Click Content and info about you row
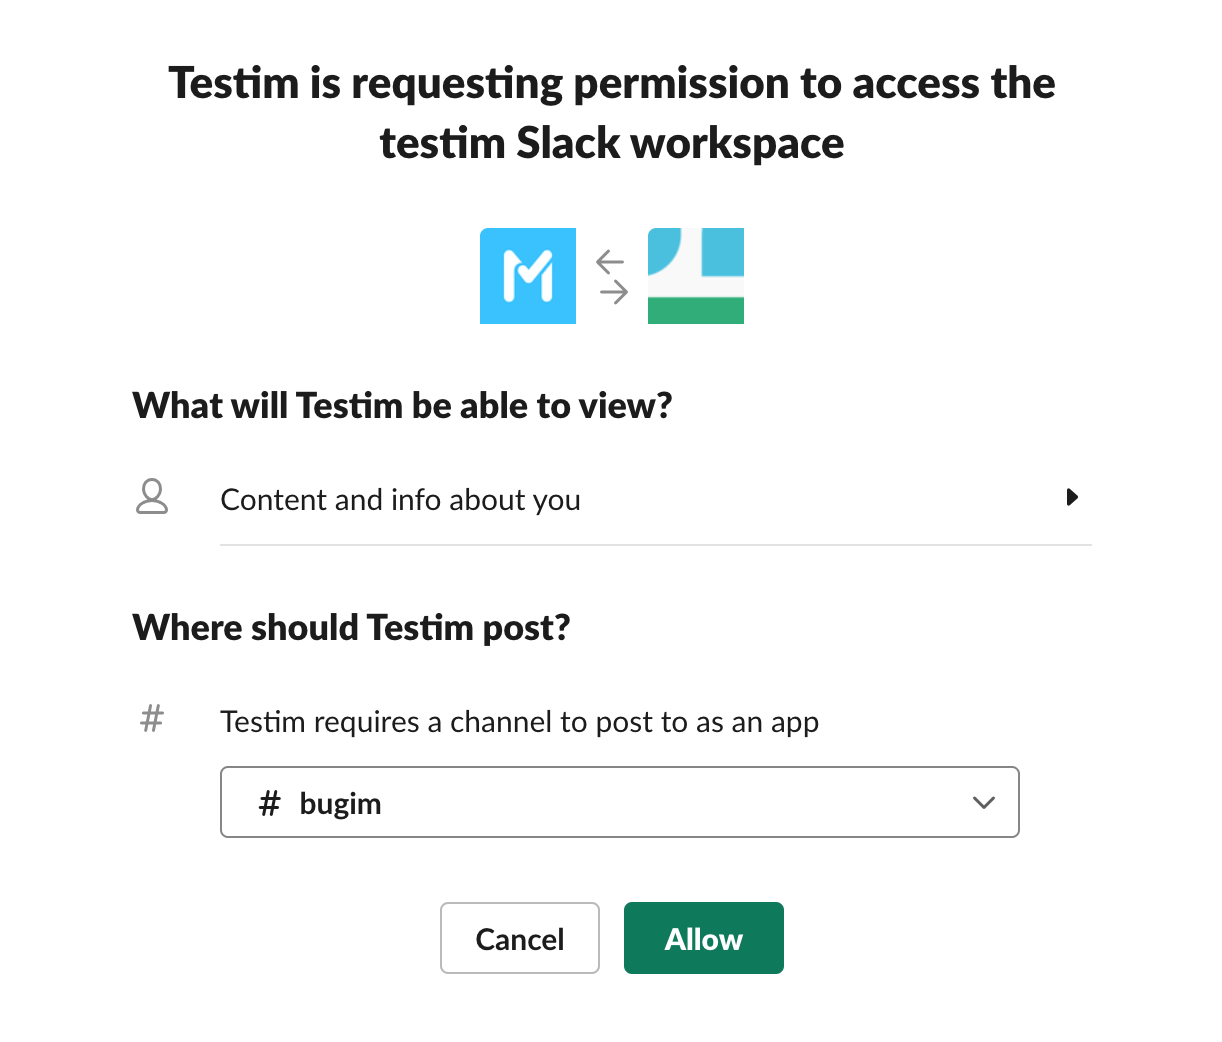Viewport: 1222px width, 1042px height. (656, 498)
